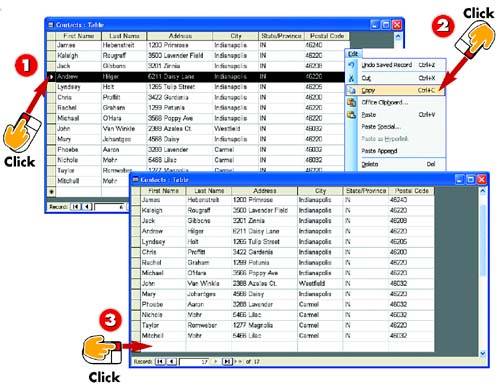Minimize the front Contacts table window
The image size is (500, 388).
[460, 180]
